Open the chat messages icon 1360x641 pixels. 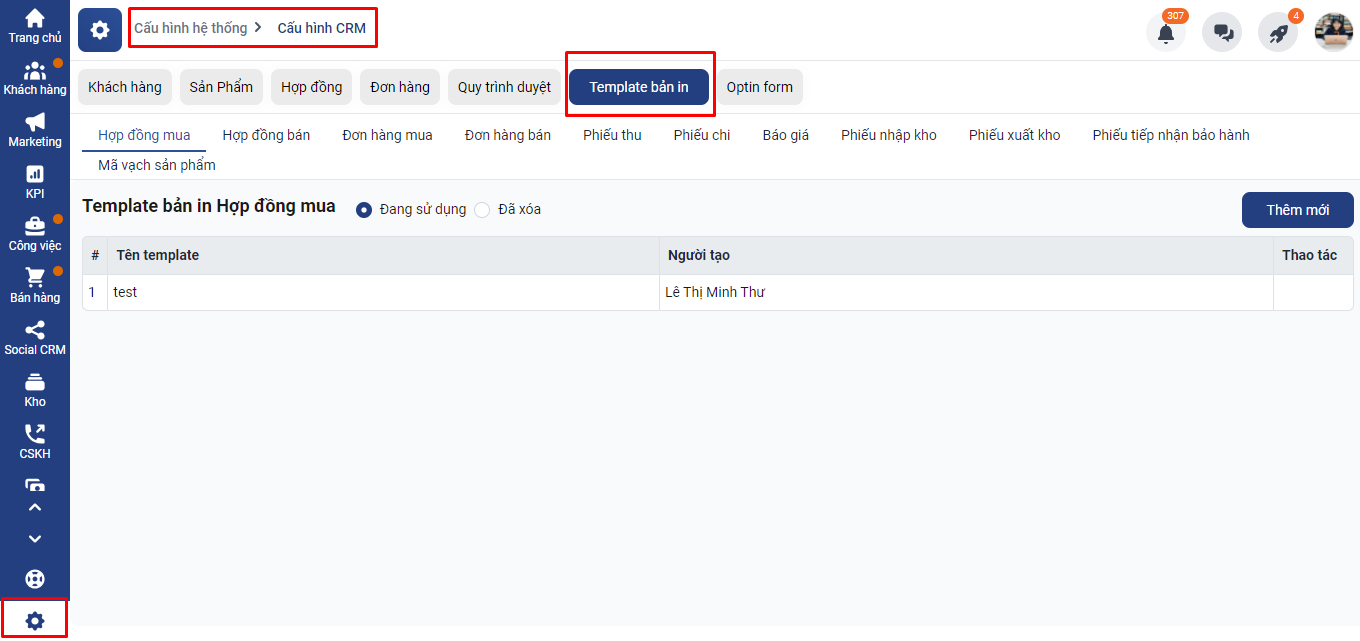[x=1222, y=33]
